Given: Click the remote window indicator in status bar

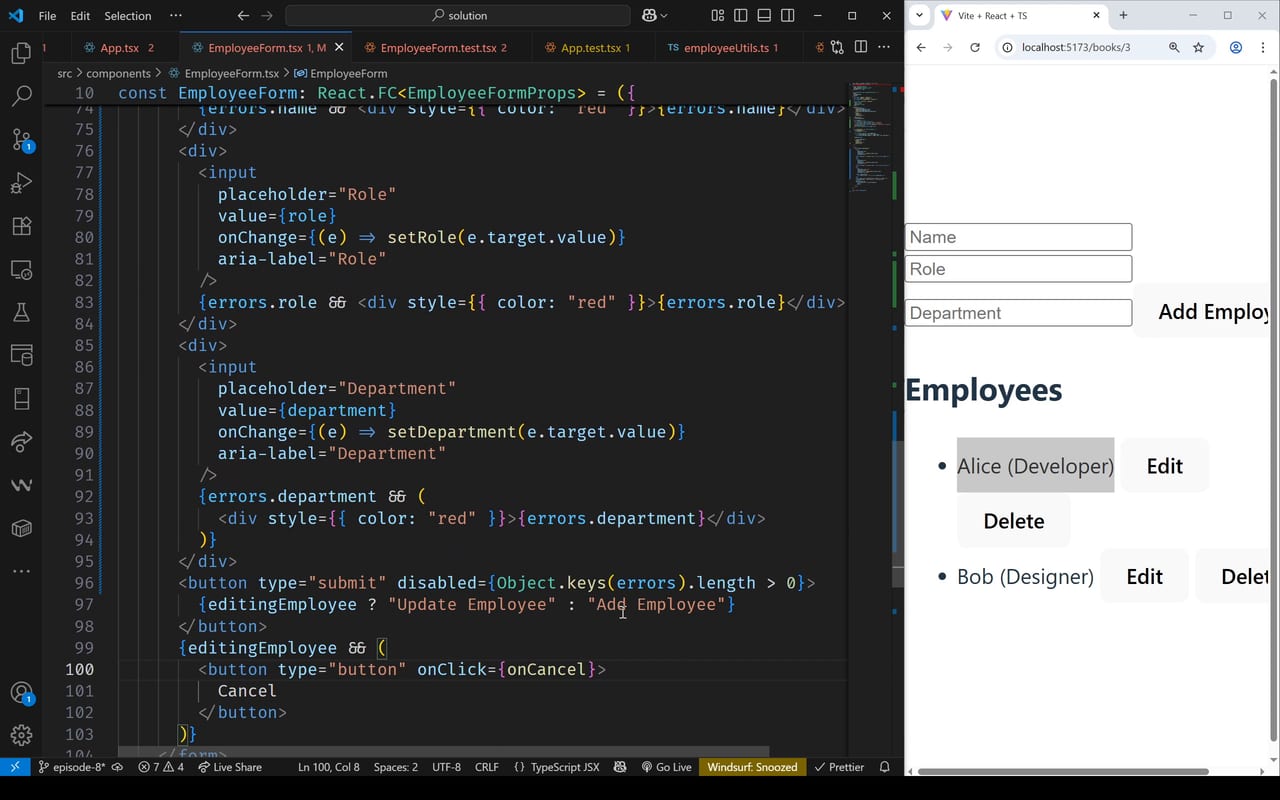Looking at the screenshot, I should click(15, 767).
